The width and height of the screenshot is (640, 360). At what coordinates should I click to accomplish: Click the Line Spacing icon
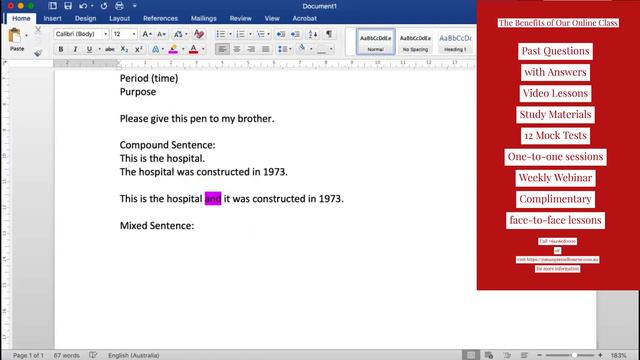282,49
